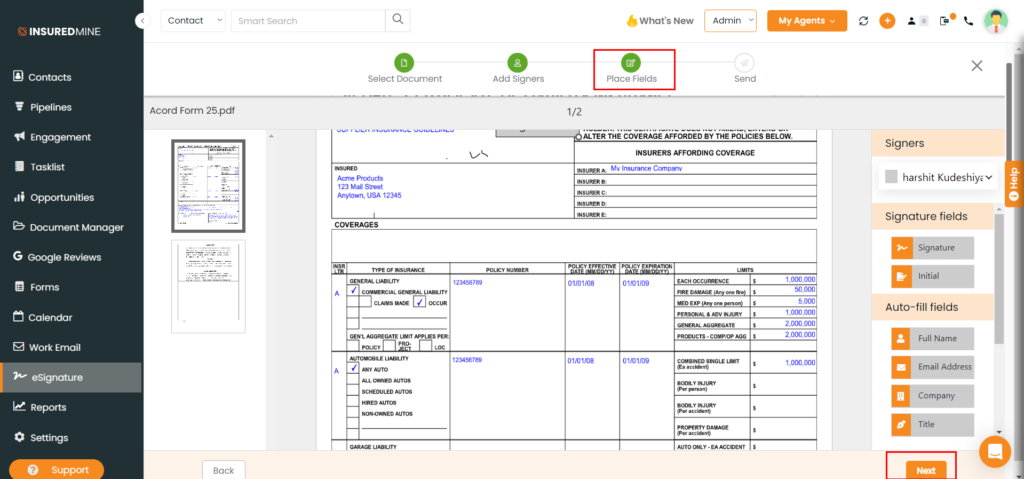Click the refresh sync icon
The height and width of the screenshot is (479, 1024).
[863, 21]
